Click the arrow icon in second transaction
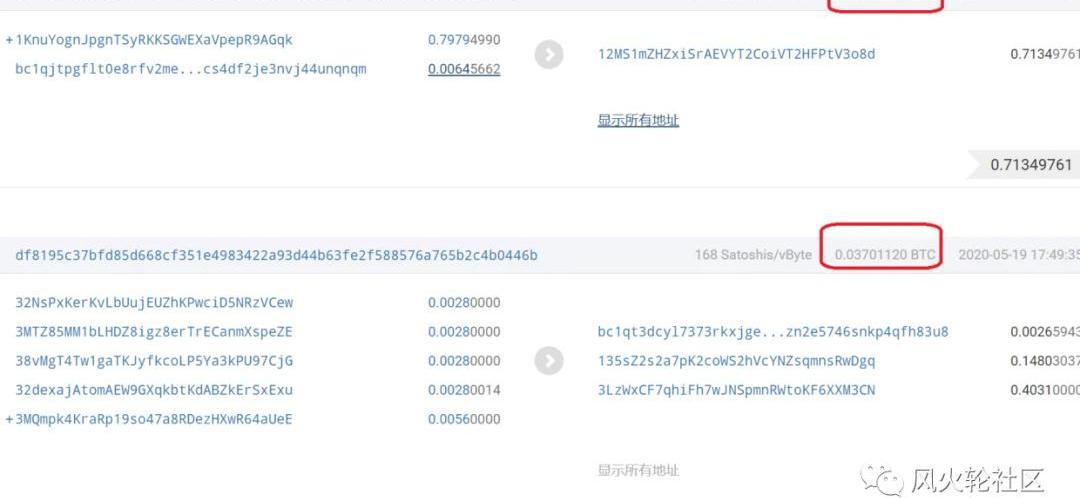The height and width of the screenshot is (498, 1080). 549,360
